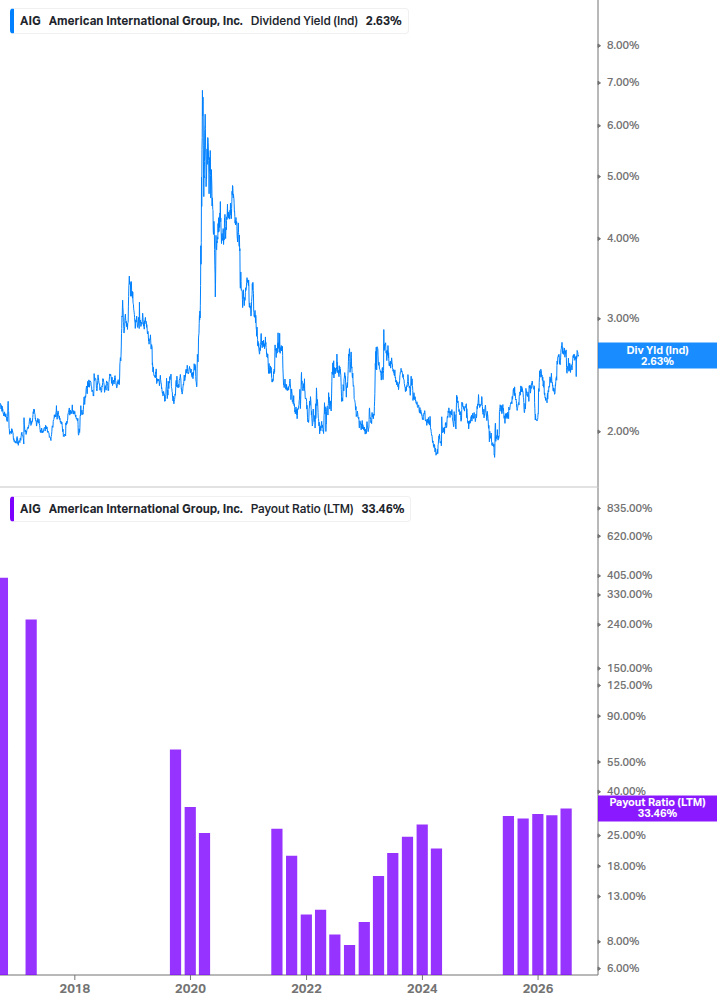
Task: Click the 25.00% tick on payout ratio axis
Action: tap(626, 835)
